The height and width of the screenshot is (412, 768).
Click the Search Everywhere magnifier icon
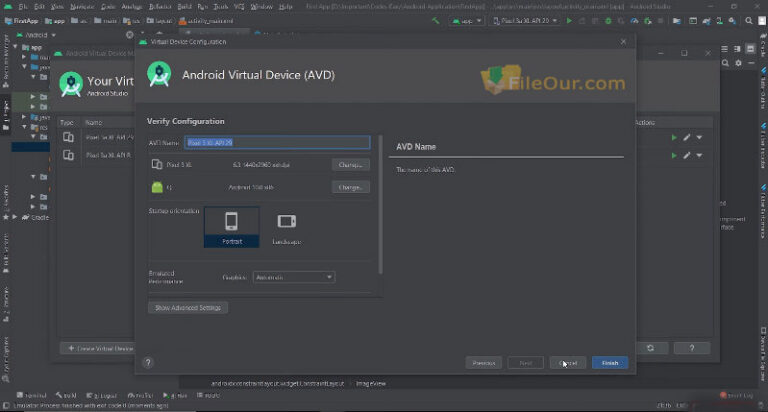click(x=748, y=21)
